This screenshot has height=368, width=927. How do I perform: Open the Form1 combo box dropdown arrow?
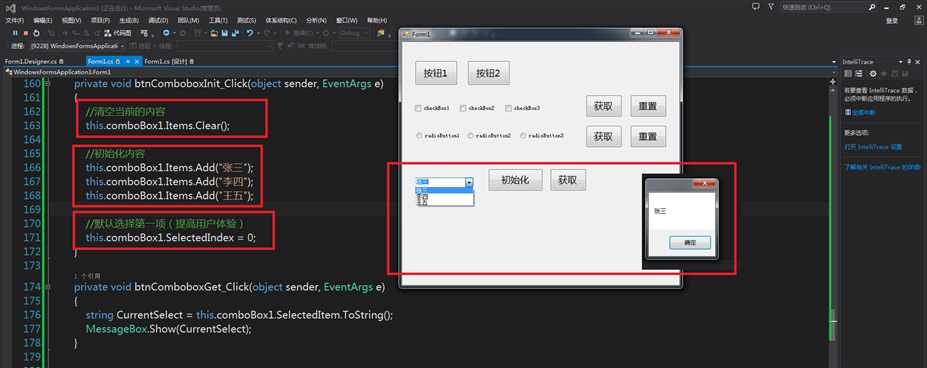pyautogui.click(x=469, y=183)
